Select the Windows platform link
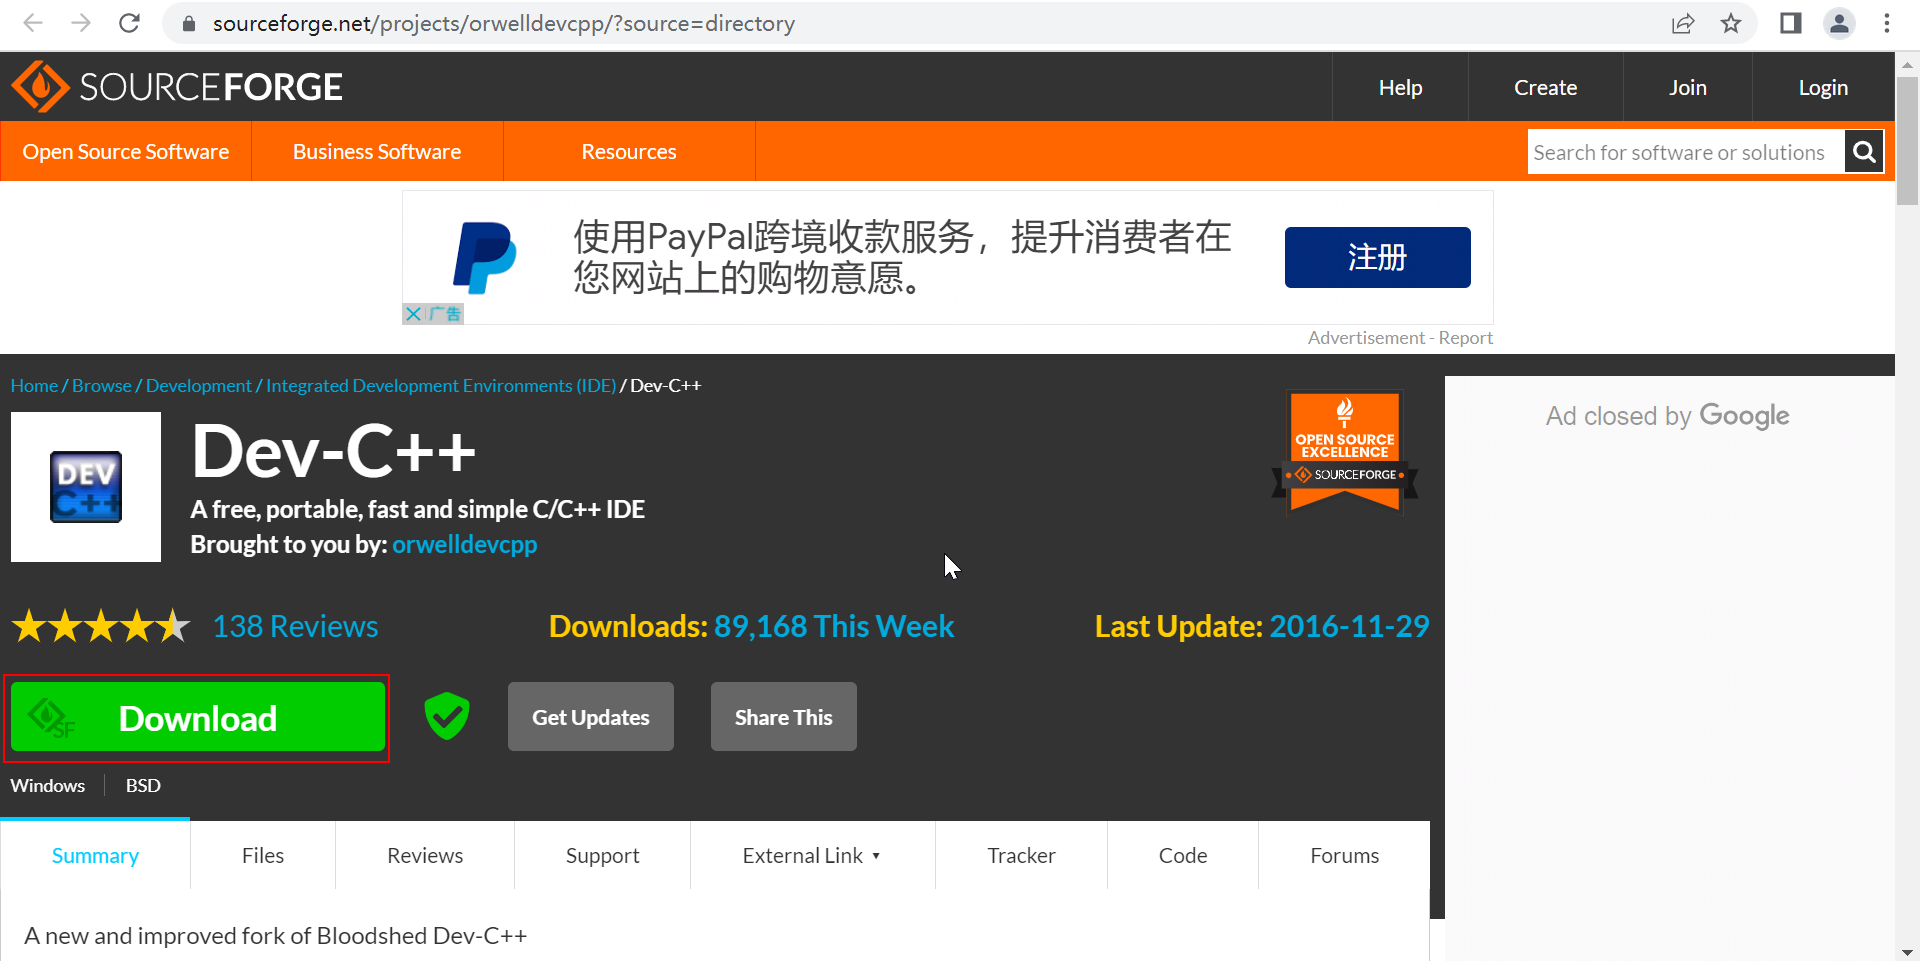The width and height of the screenshot is (1920, 961). [48, 785]
